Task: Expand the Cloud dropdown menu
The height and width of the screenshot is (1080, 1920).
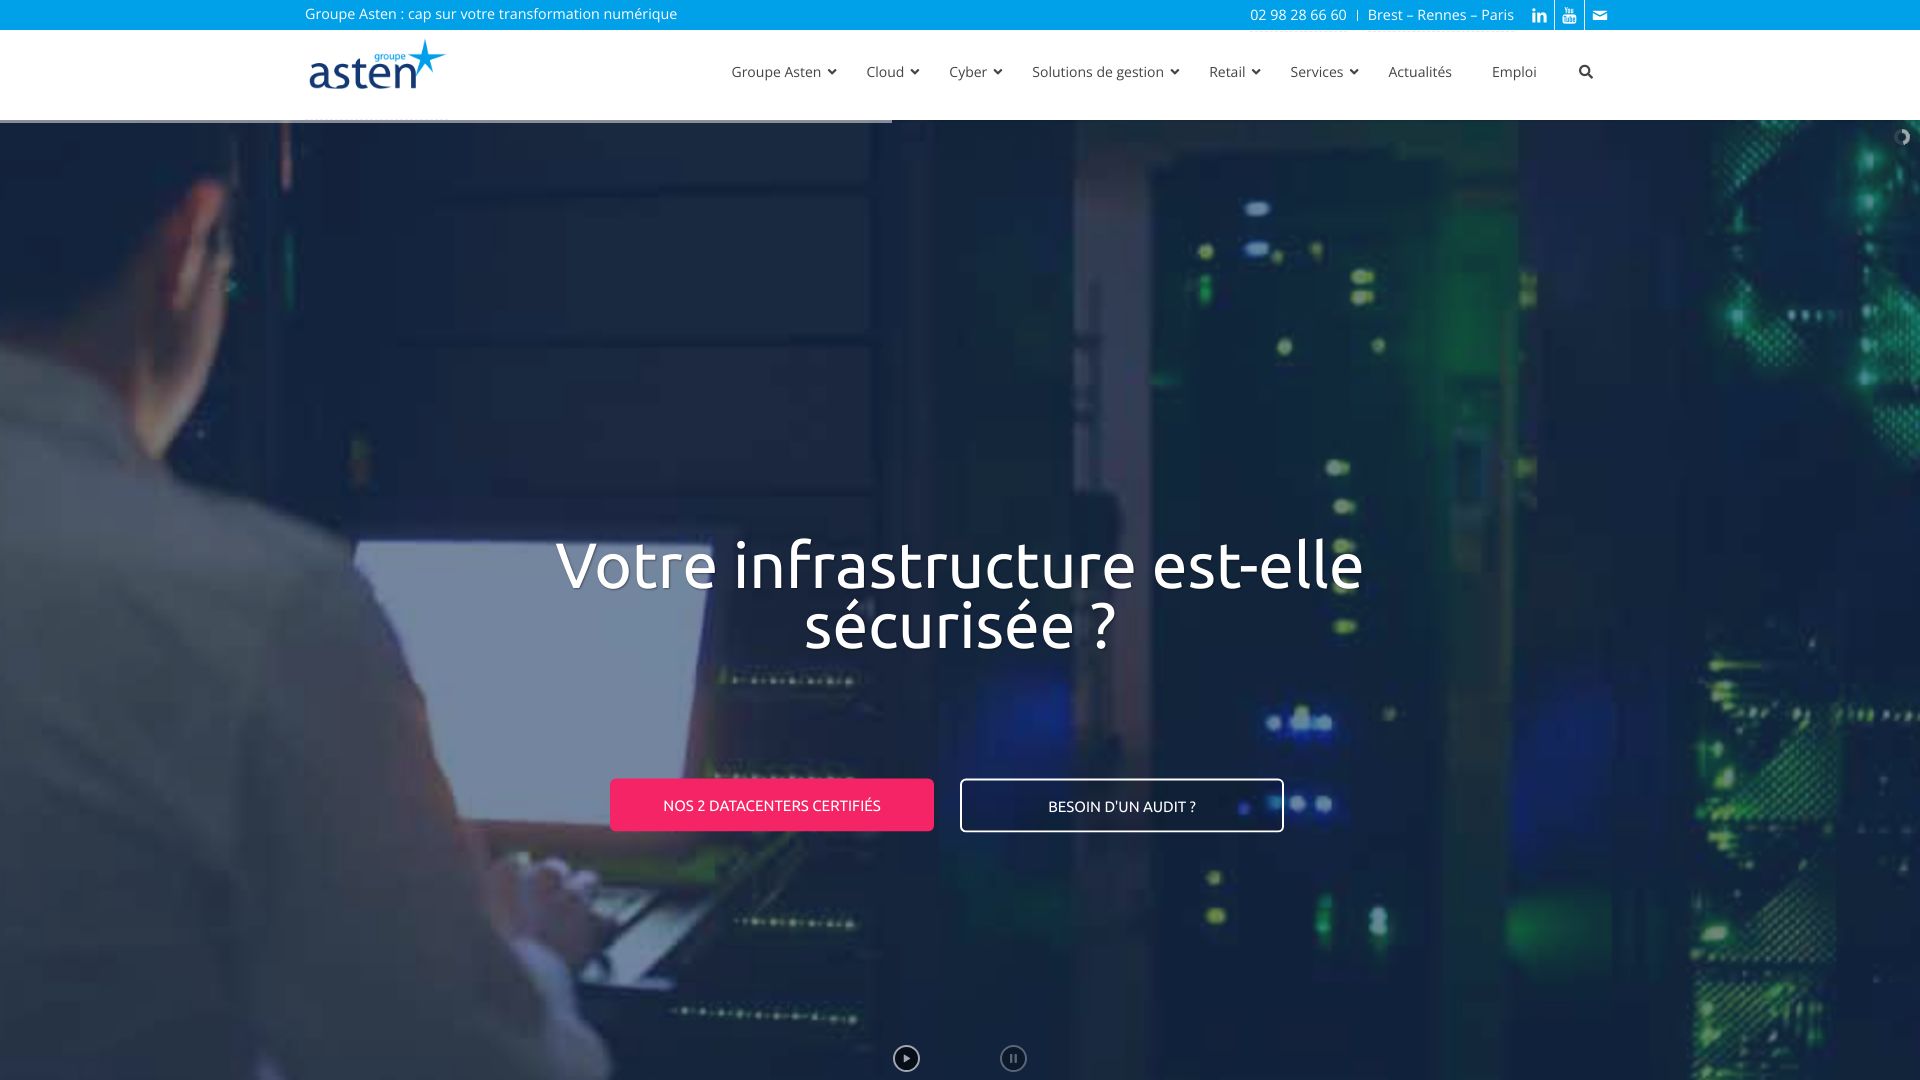Action: [x=891, y=71]
